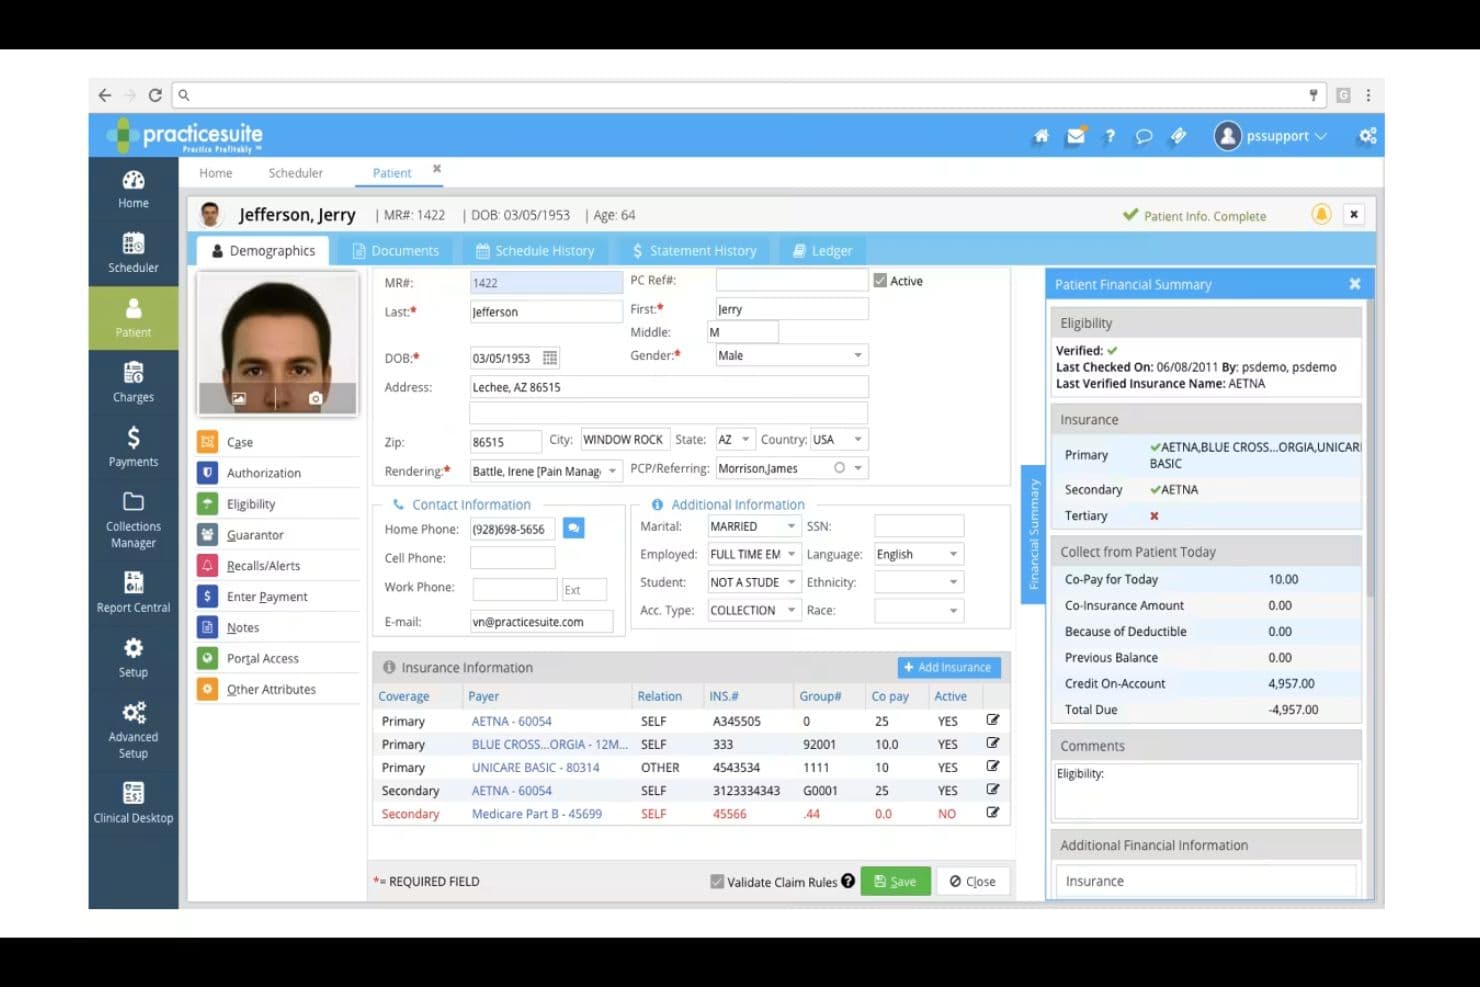Click the Validate Claim Rules help icon
Screen dimensions: 1480x987
coord(848,881)
